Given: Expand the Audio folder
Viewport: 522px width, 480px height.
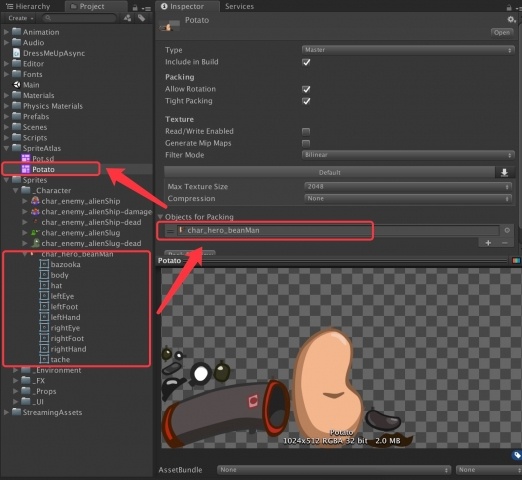Looking at the screenshot, I should [6, 43].
